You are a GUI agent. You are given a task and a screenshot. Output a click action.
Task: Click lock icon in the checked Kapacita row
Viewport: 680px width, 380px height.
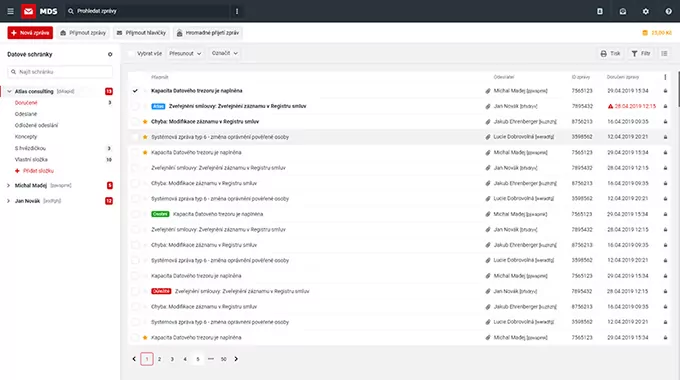(x=665, y=91)
